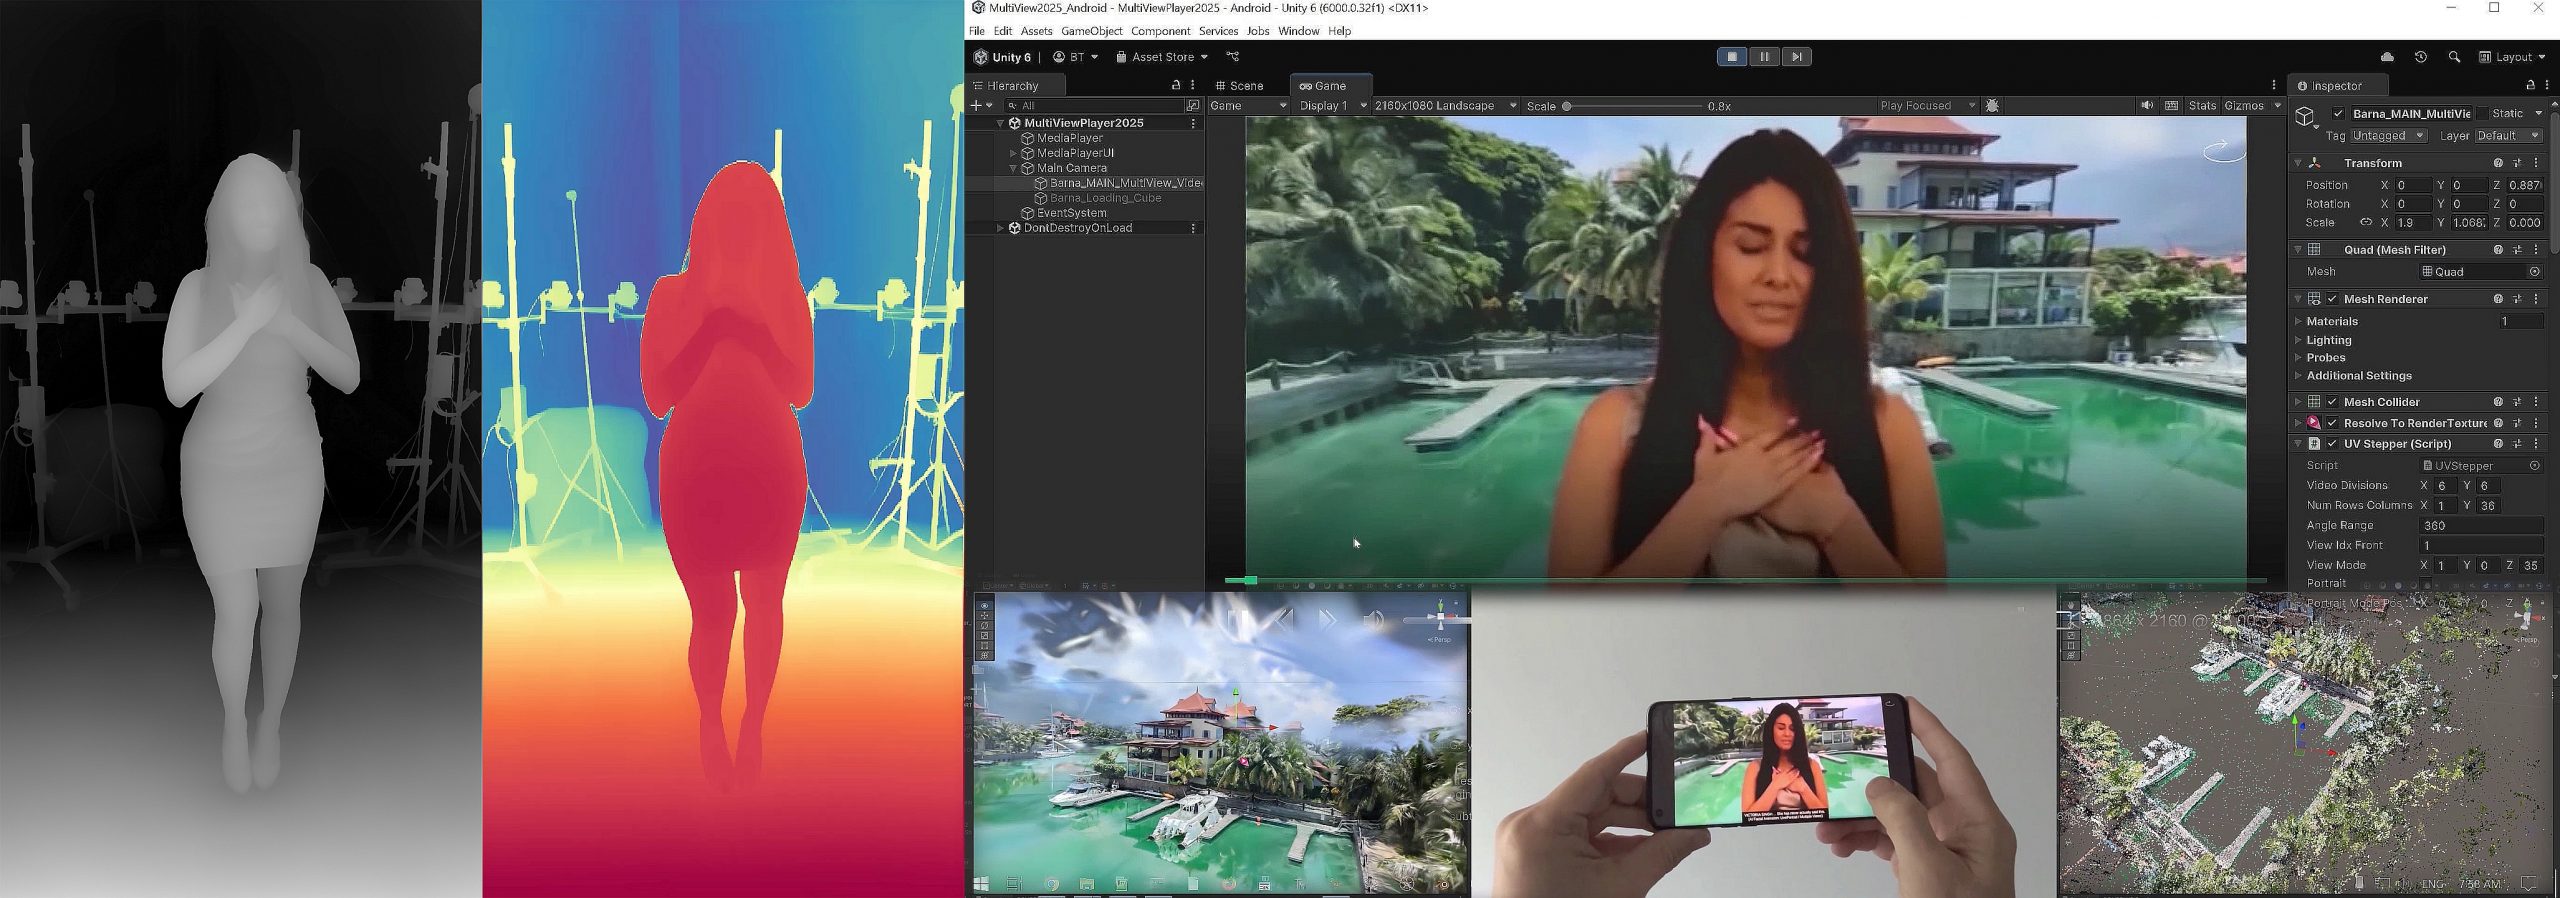Open the GameObject menu
Image resolution: width=2560 pixels, height=898 pixels.
pos(1091,31)
